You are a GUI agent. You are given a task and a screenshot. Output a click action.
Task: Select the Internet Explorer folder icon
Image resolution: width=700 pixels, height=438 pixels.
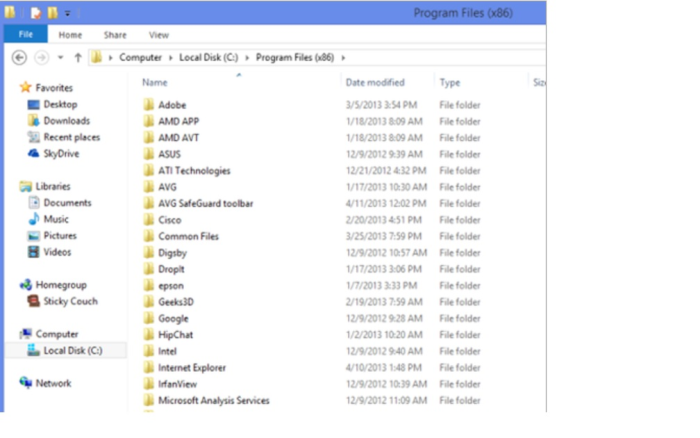point(149,368)
